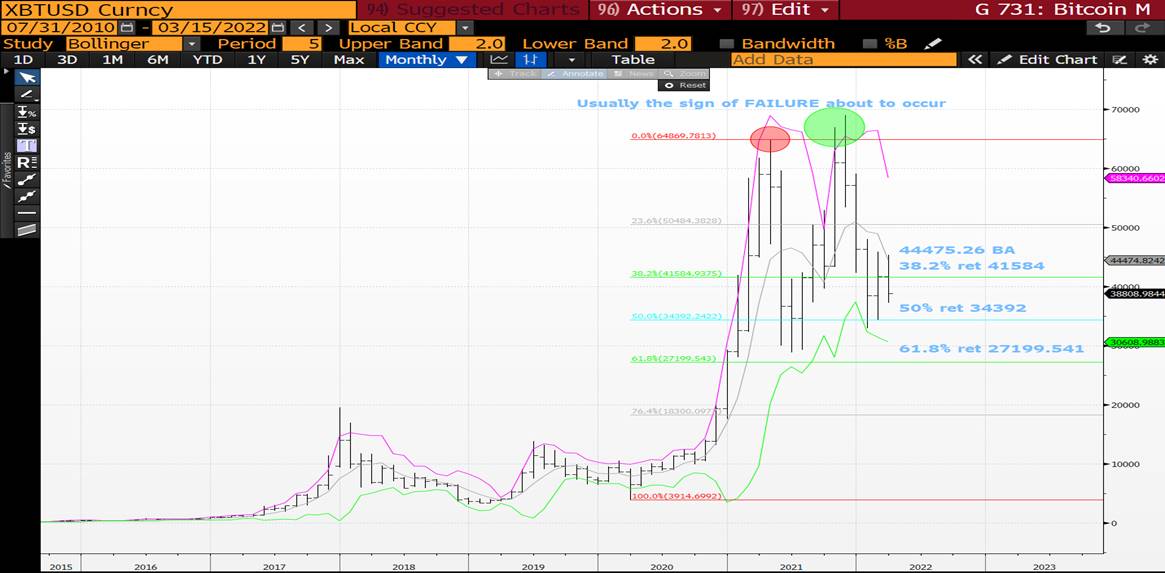Click the Zoom toggle button
1165x573 pixels.
pyautogui.click(x=684, y=74)
